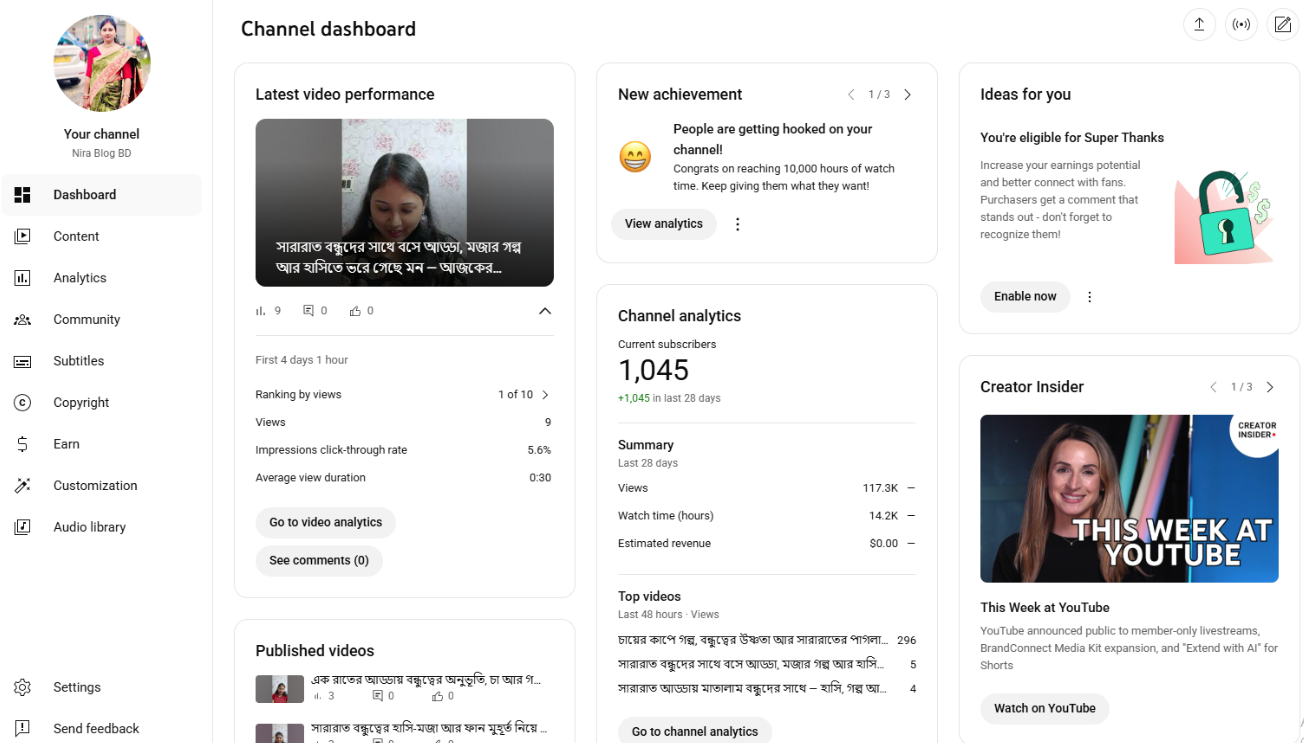Advance to next Creator Insider item
Image resolution: width=1304 pixels, height=743 pixels.
point(1270,386)
